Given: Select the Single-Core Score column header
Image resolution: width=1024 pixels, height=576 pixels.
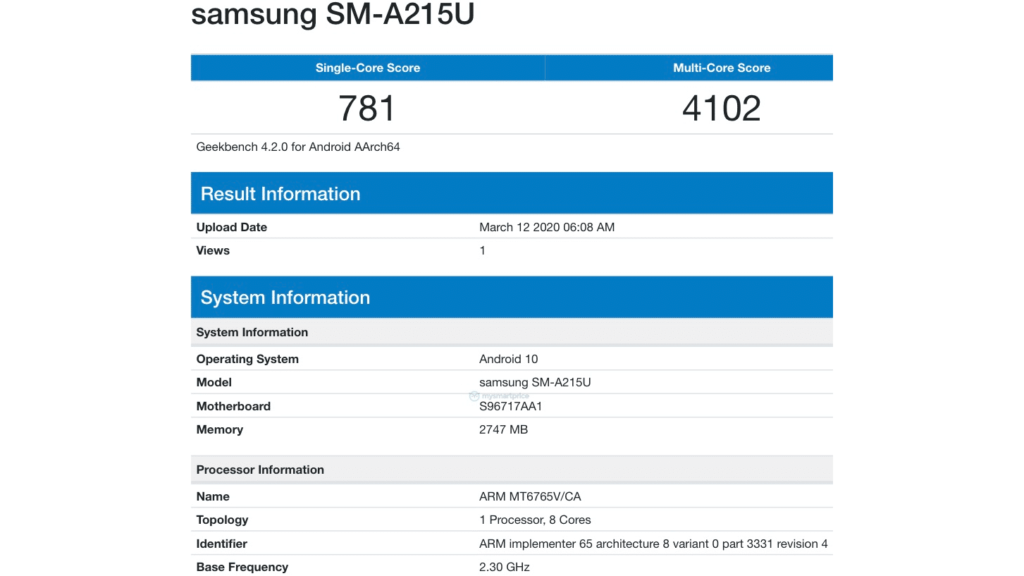Looking at the screenshot, I should coord(367,67).
